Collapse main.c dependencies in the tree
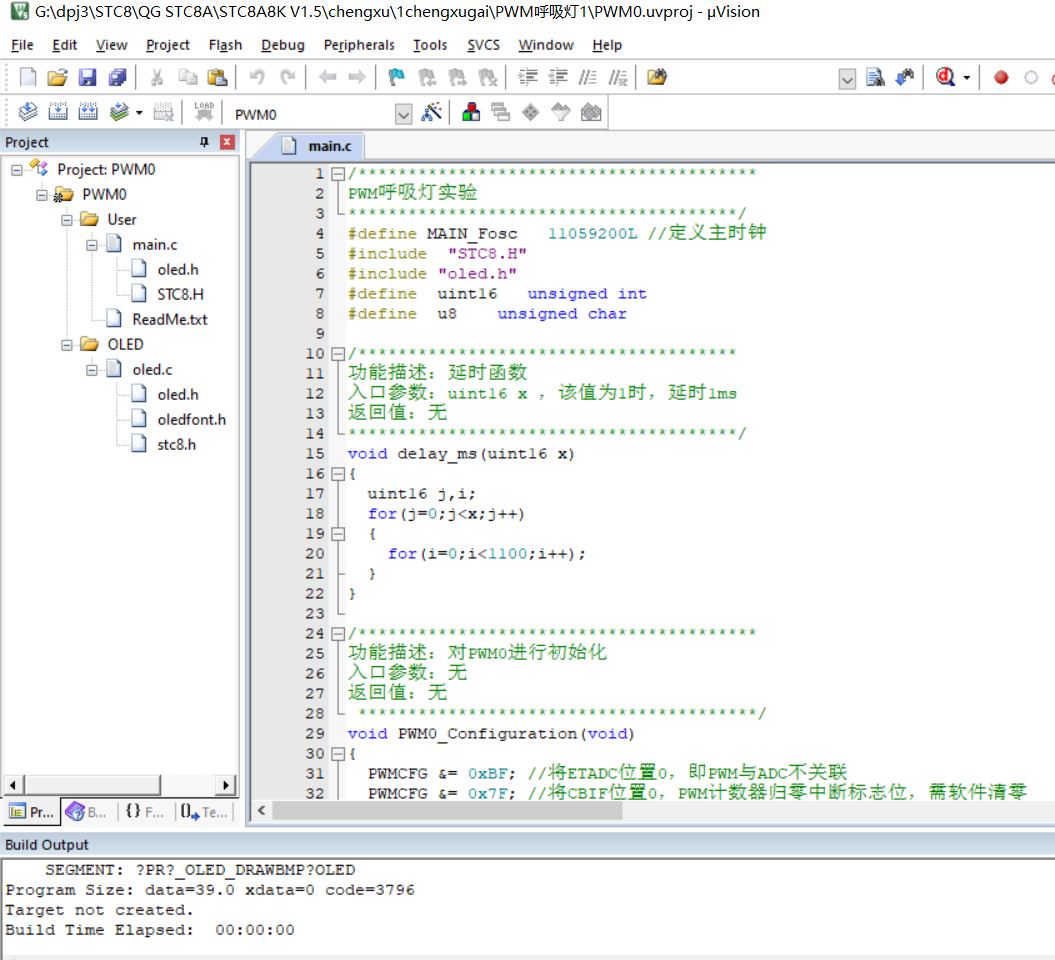This screenshot has width=1055, height=960. coord(92,245)
